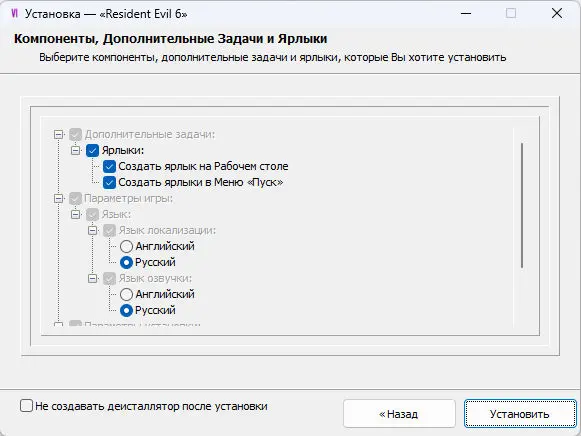The width and height of the screenshot is (581, 436).
Task: Enable Не создавать деинсталлятор после установки
Action: (26, 406)
